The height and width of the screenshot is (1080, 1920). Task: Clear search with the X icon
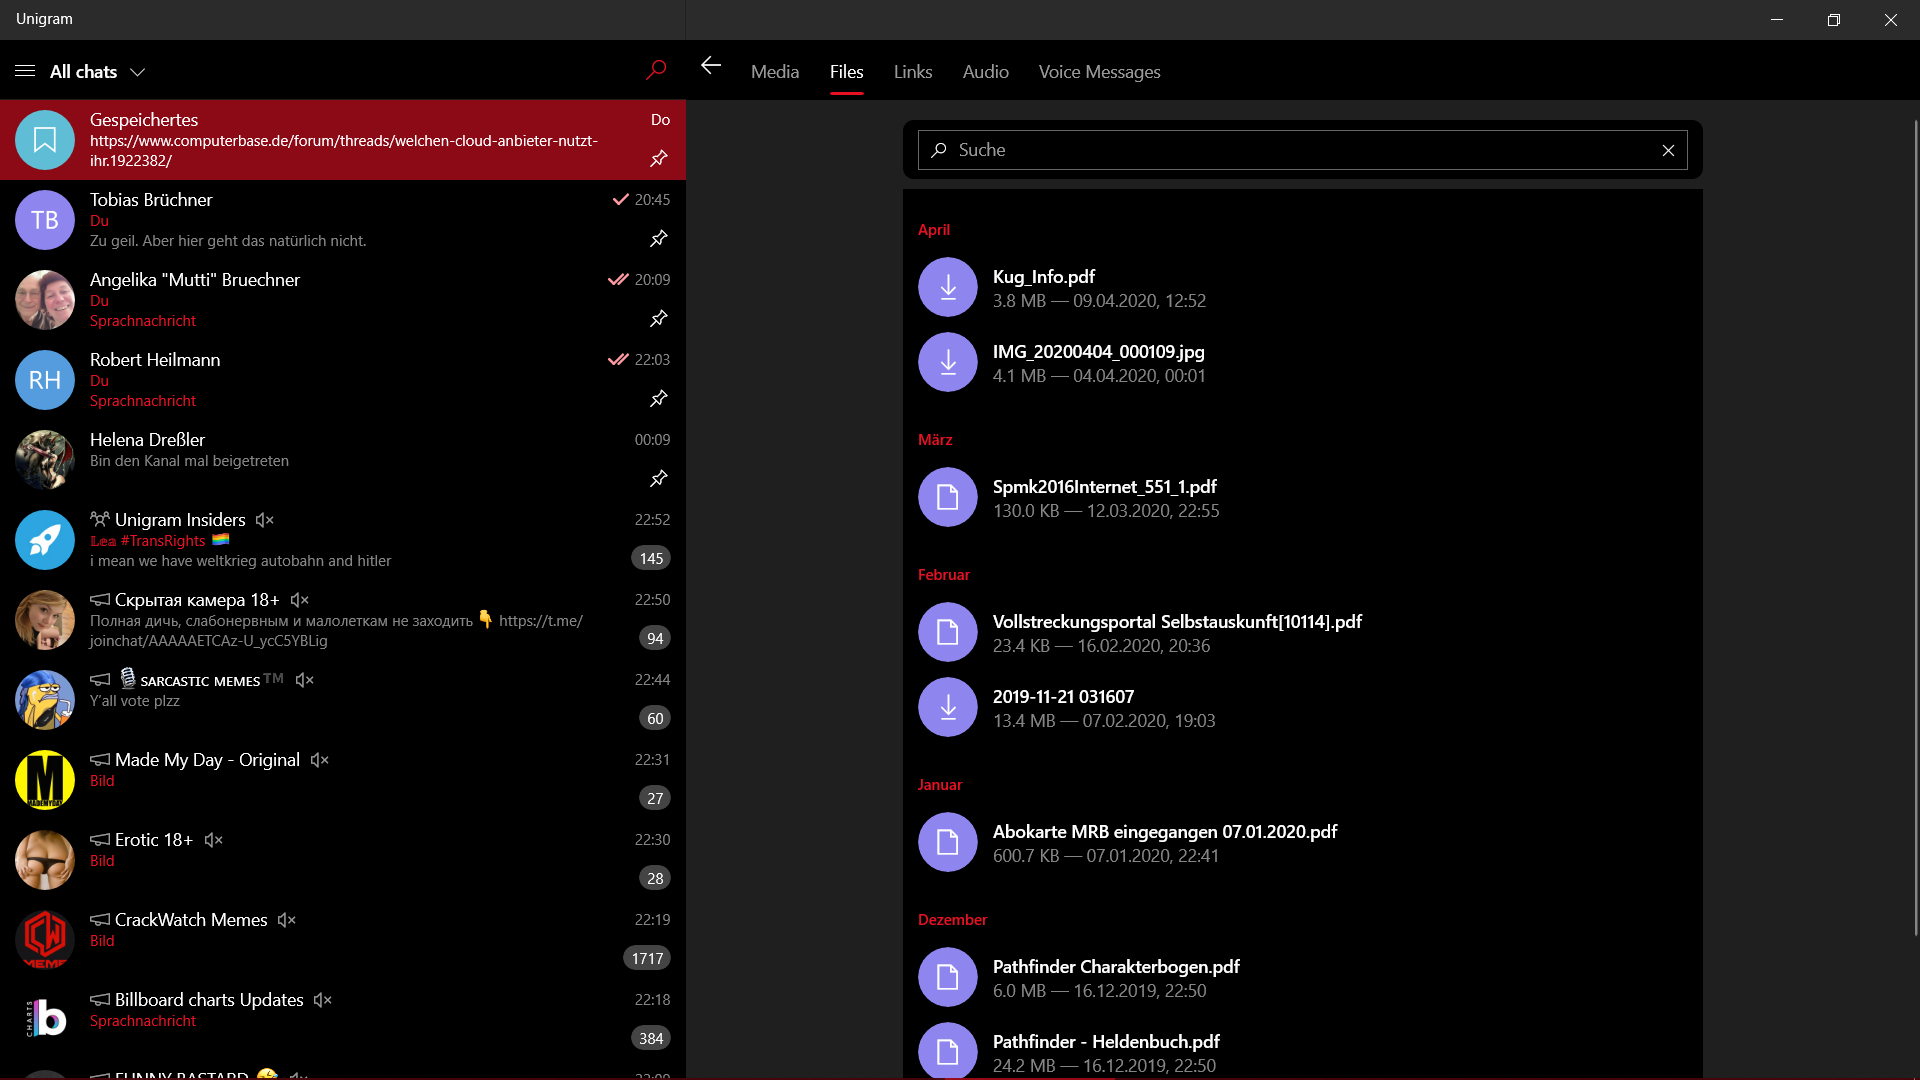[1668, 150]
